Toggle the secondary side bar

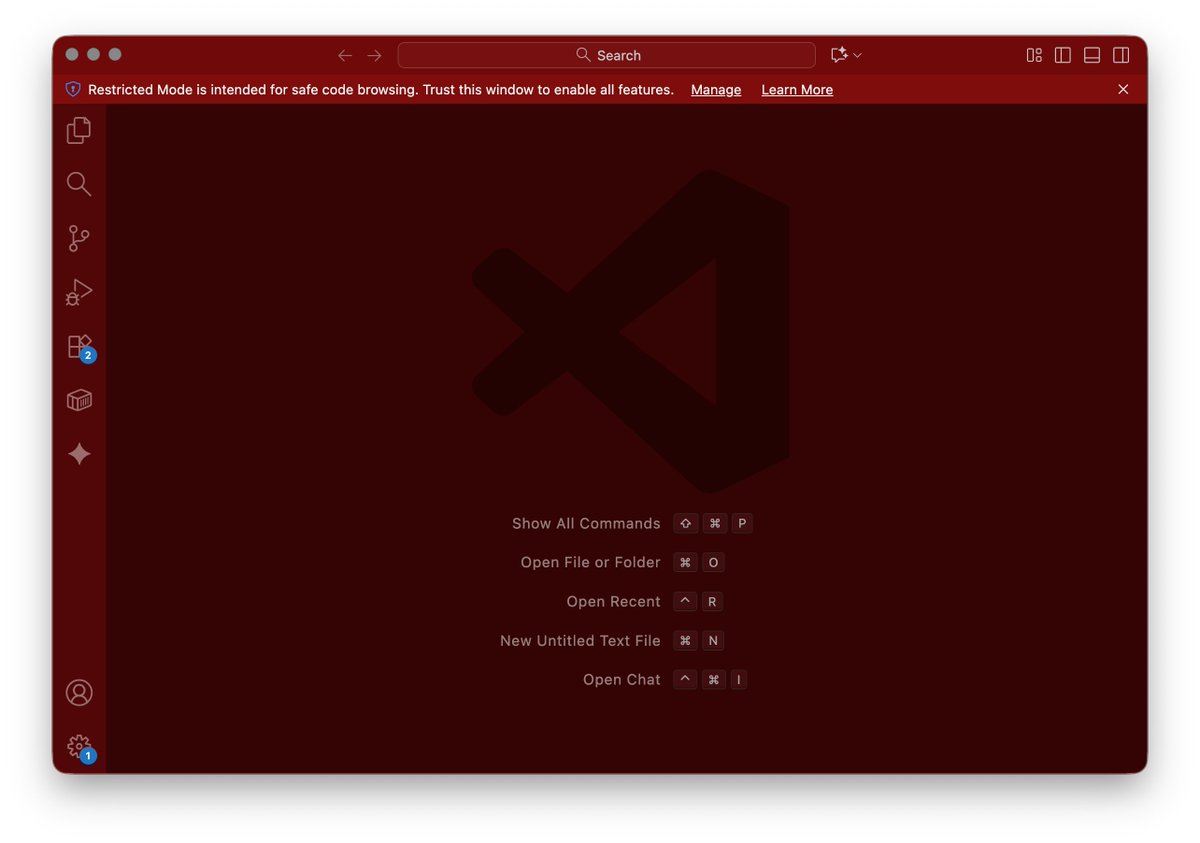(1121, 55)
